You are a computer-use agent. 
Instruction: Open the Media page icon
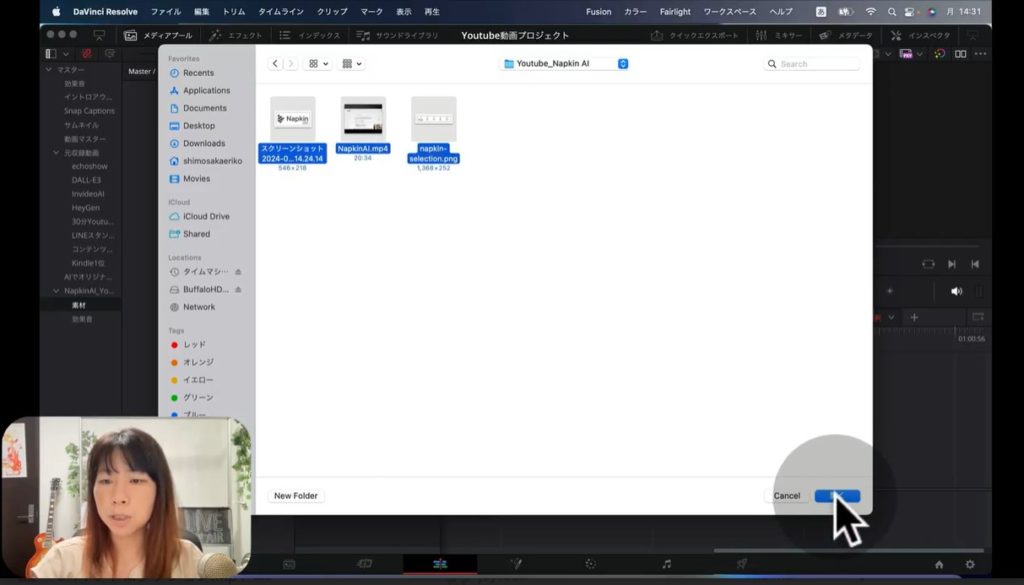point(289,564)
